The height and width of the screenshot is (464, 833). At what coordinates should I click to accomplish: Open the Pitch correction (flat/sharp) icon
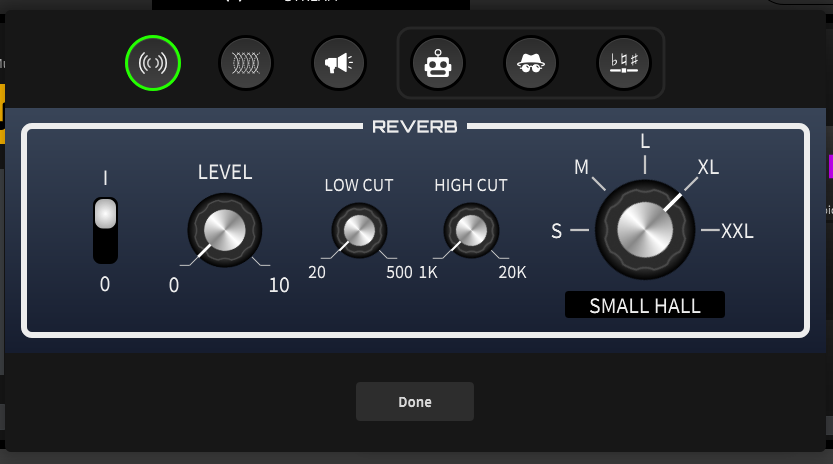(x=624, y=63)
